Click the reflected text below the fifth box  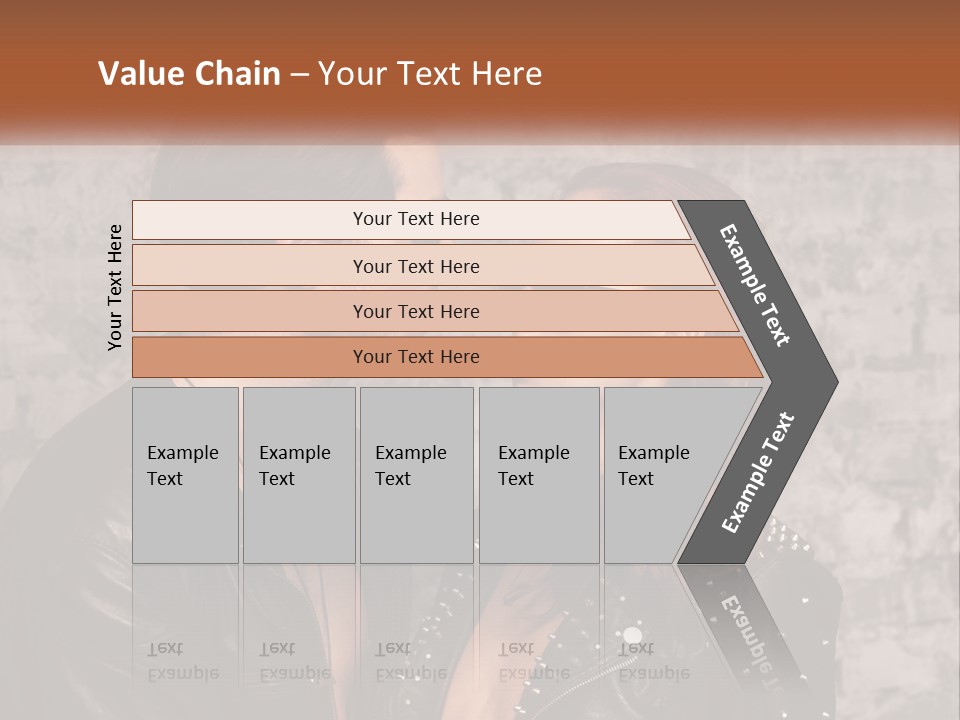tap(654, 660)
